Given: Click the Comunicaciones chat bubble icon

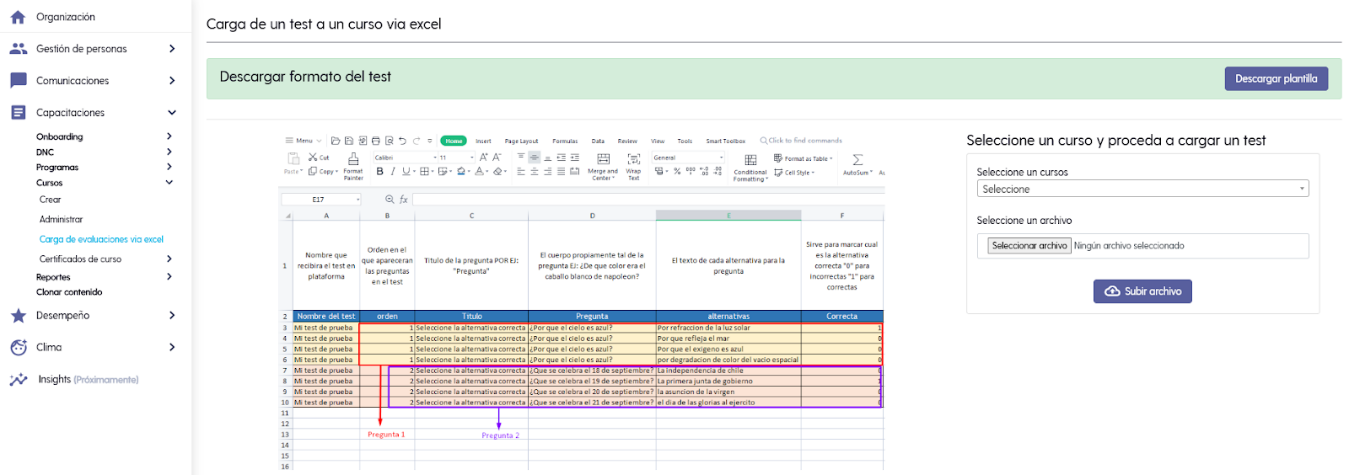Looking at the screenshot, I should 18,81.
